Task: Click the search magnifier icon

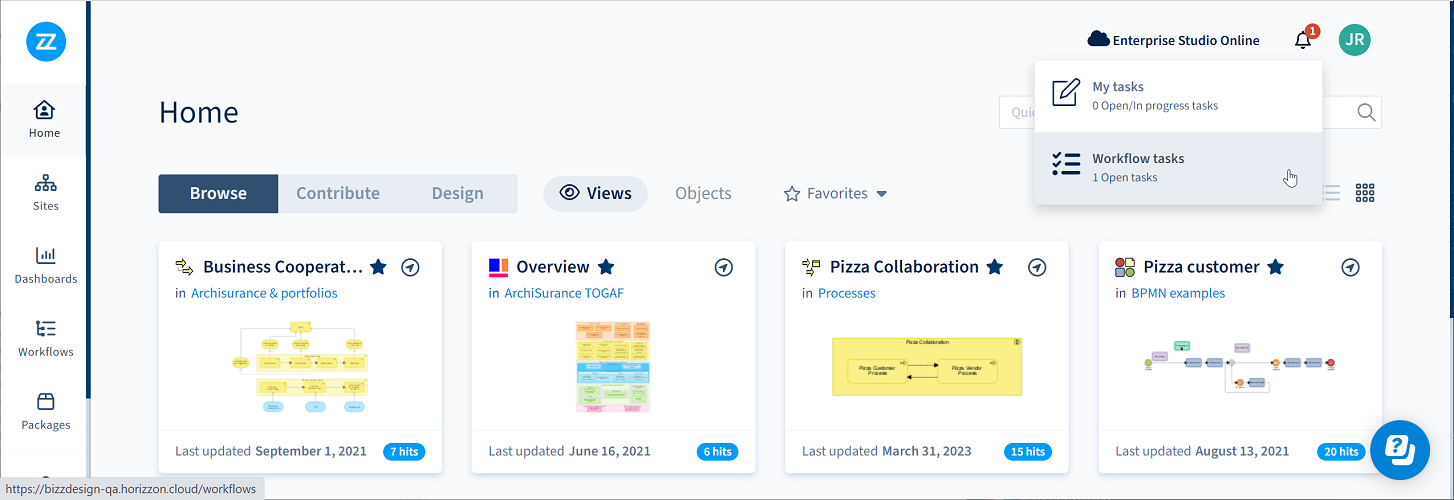Action: click(x=1366, y=112)
